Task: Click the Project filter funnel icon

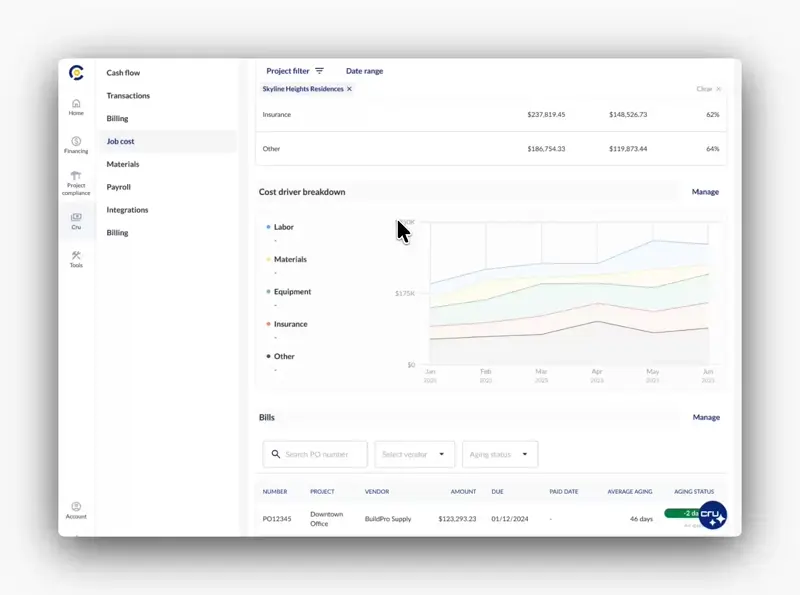Action: [319, 71]
